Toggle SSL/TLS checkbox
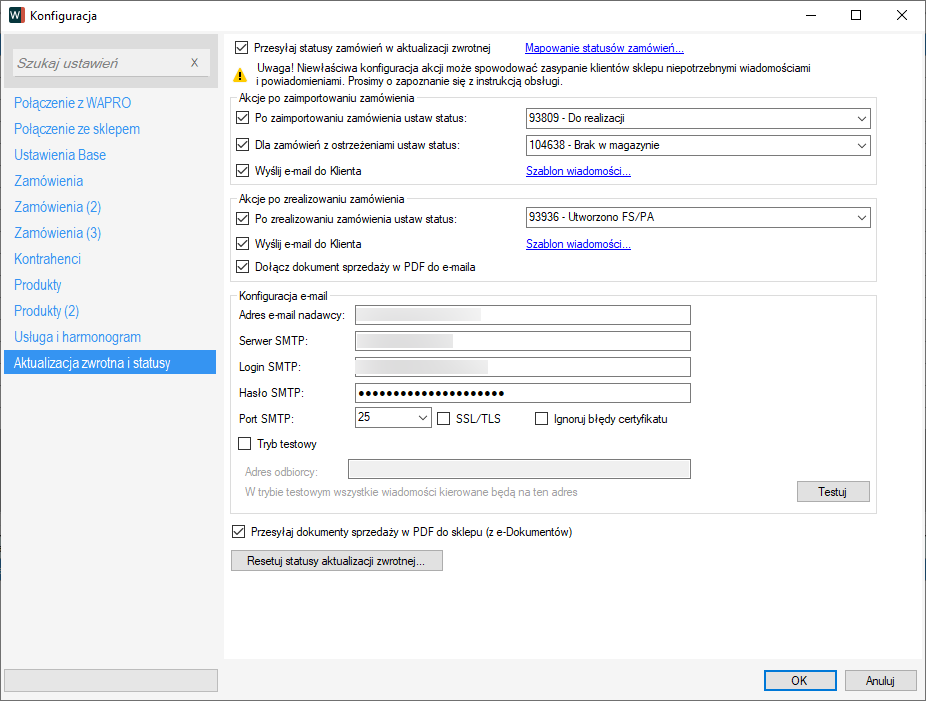The image size is (926, 701). tap(445, 419)
